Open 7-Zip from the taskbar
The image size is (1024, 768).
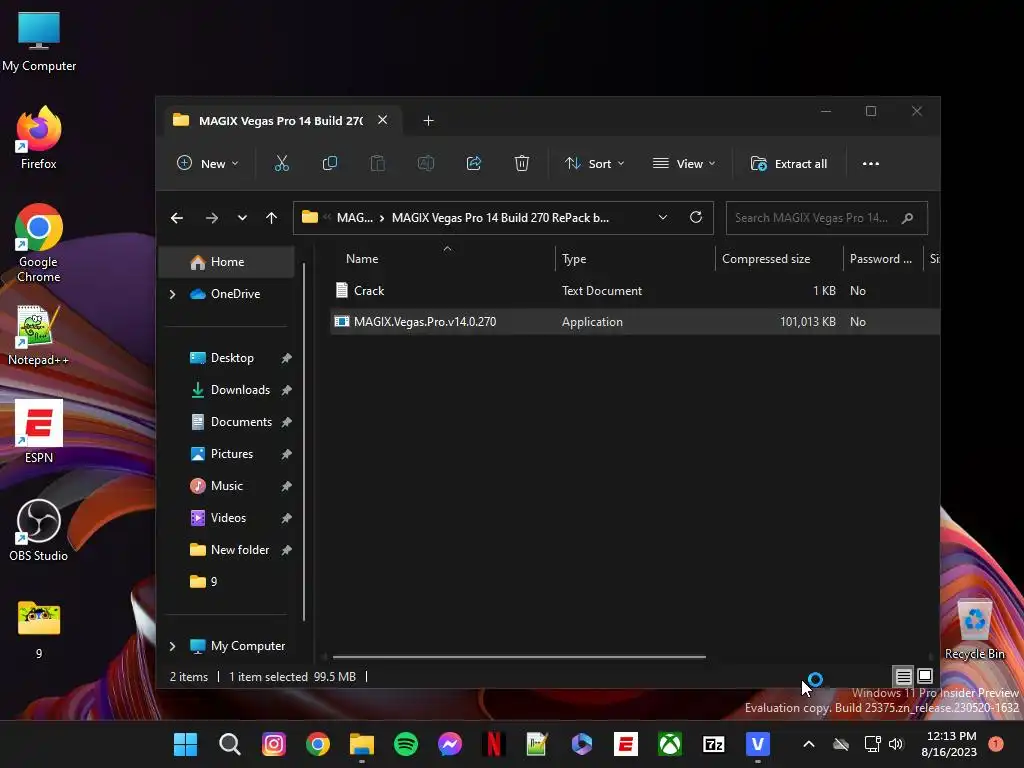[x=714, y=744]
